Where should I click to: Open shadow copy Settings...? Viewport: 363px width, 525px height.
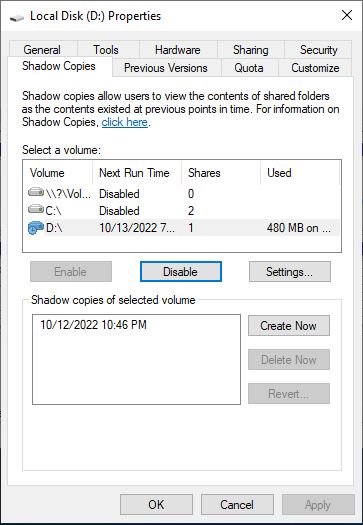click(290, 272)
